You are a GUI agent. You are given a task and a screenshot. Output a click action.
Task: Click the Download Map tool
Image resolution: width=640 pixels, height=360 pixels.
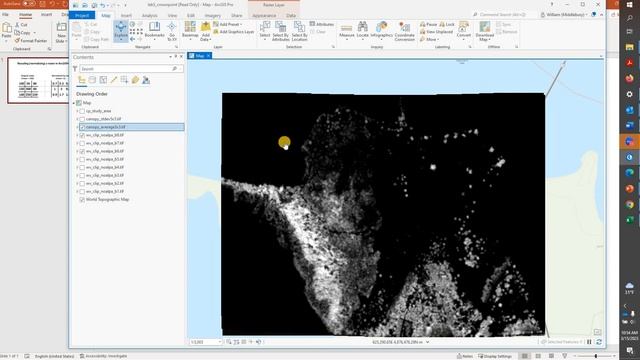[x=484, y=31]
